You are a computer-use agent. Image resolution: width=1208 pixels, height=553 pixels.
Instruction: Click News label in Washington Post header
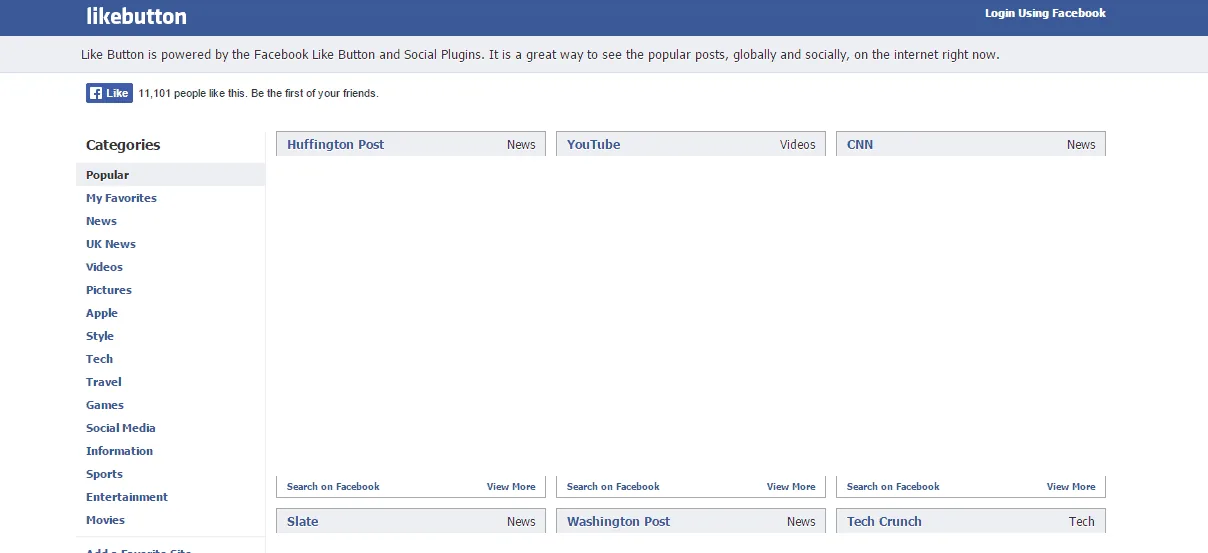click(x=801, y=521)
